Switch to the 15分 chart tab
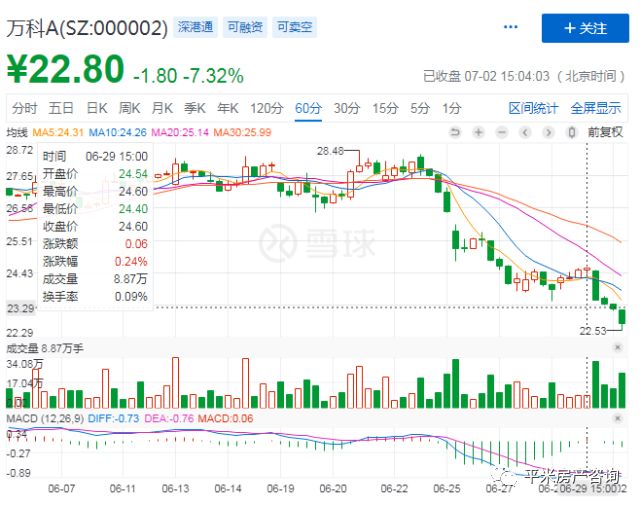640x505 pixels. coord(385,109)
